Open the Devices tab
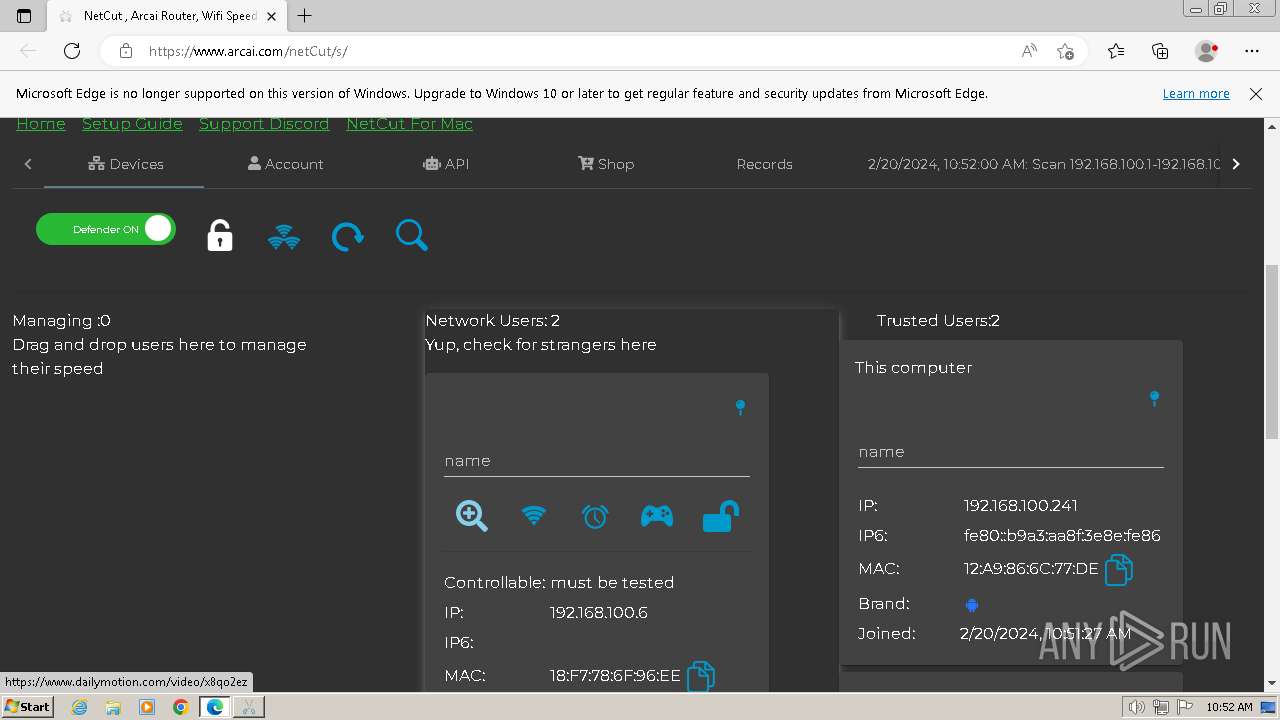Screen dimensions: 1280x720 pos(125,164)
